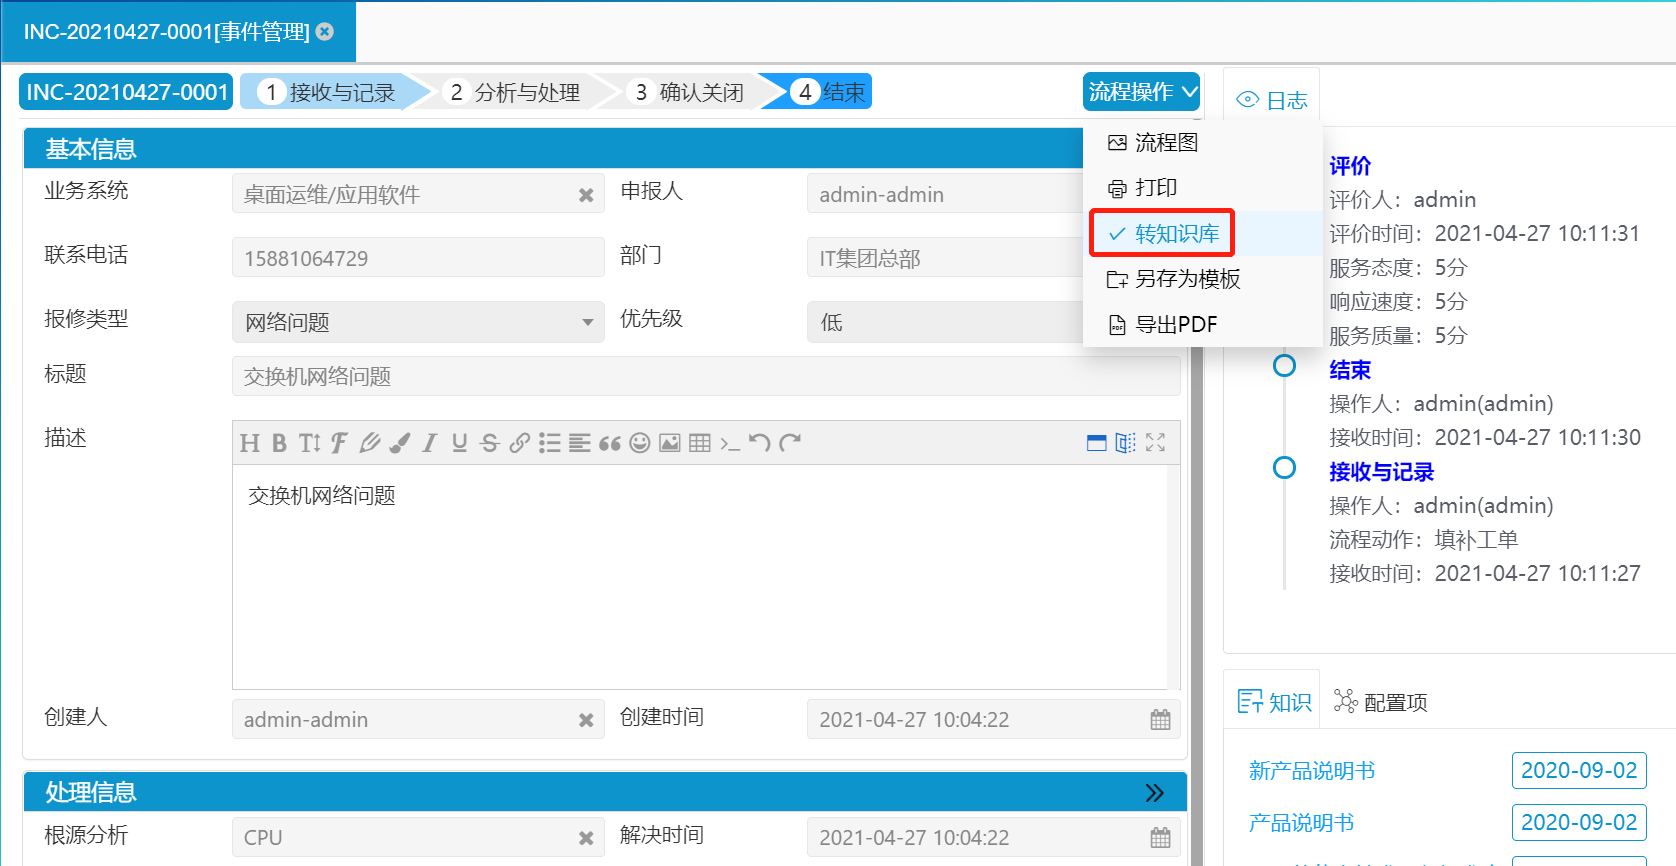Image resolution: width=1676 pixels, height=866 pixels.
Task: Open calendar picker for 创建时间
Action: tap(1160, 720)
